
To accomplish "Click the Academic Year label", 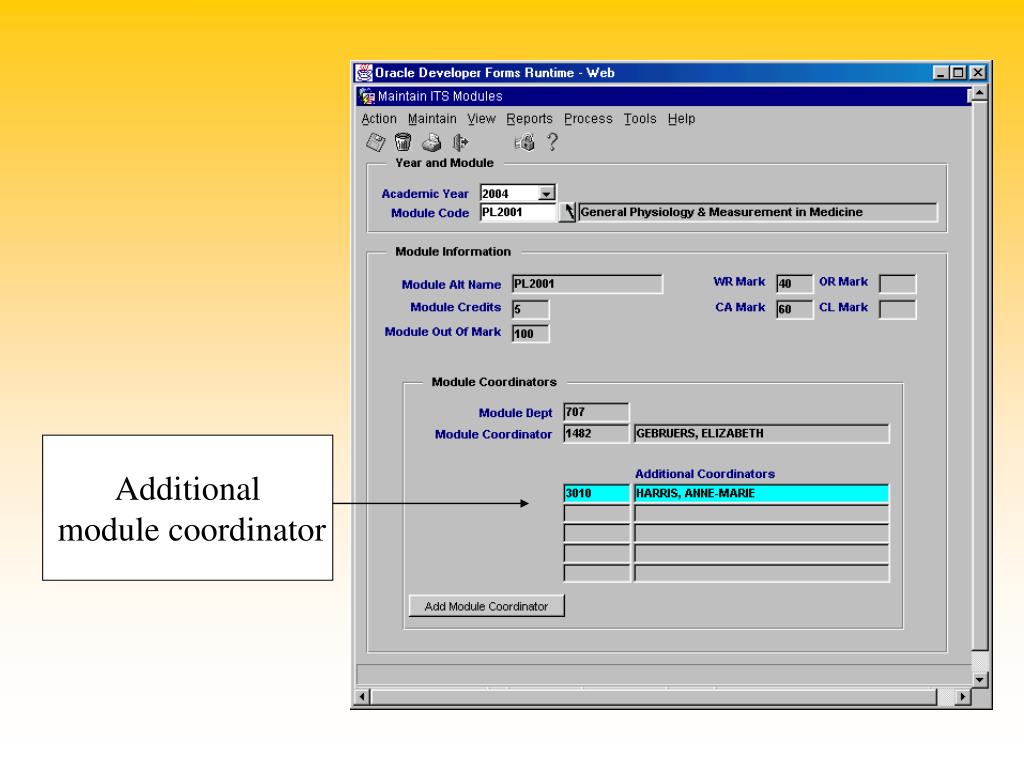I will [x=425, y=194].
